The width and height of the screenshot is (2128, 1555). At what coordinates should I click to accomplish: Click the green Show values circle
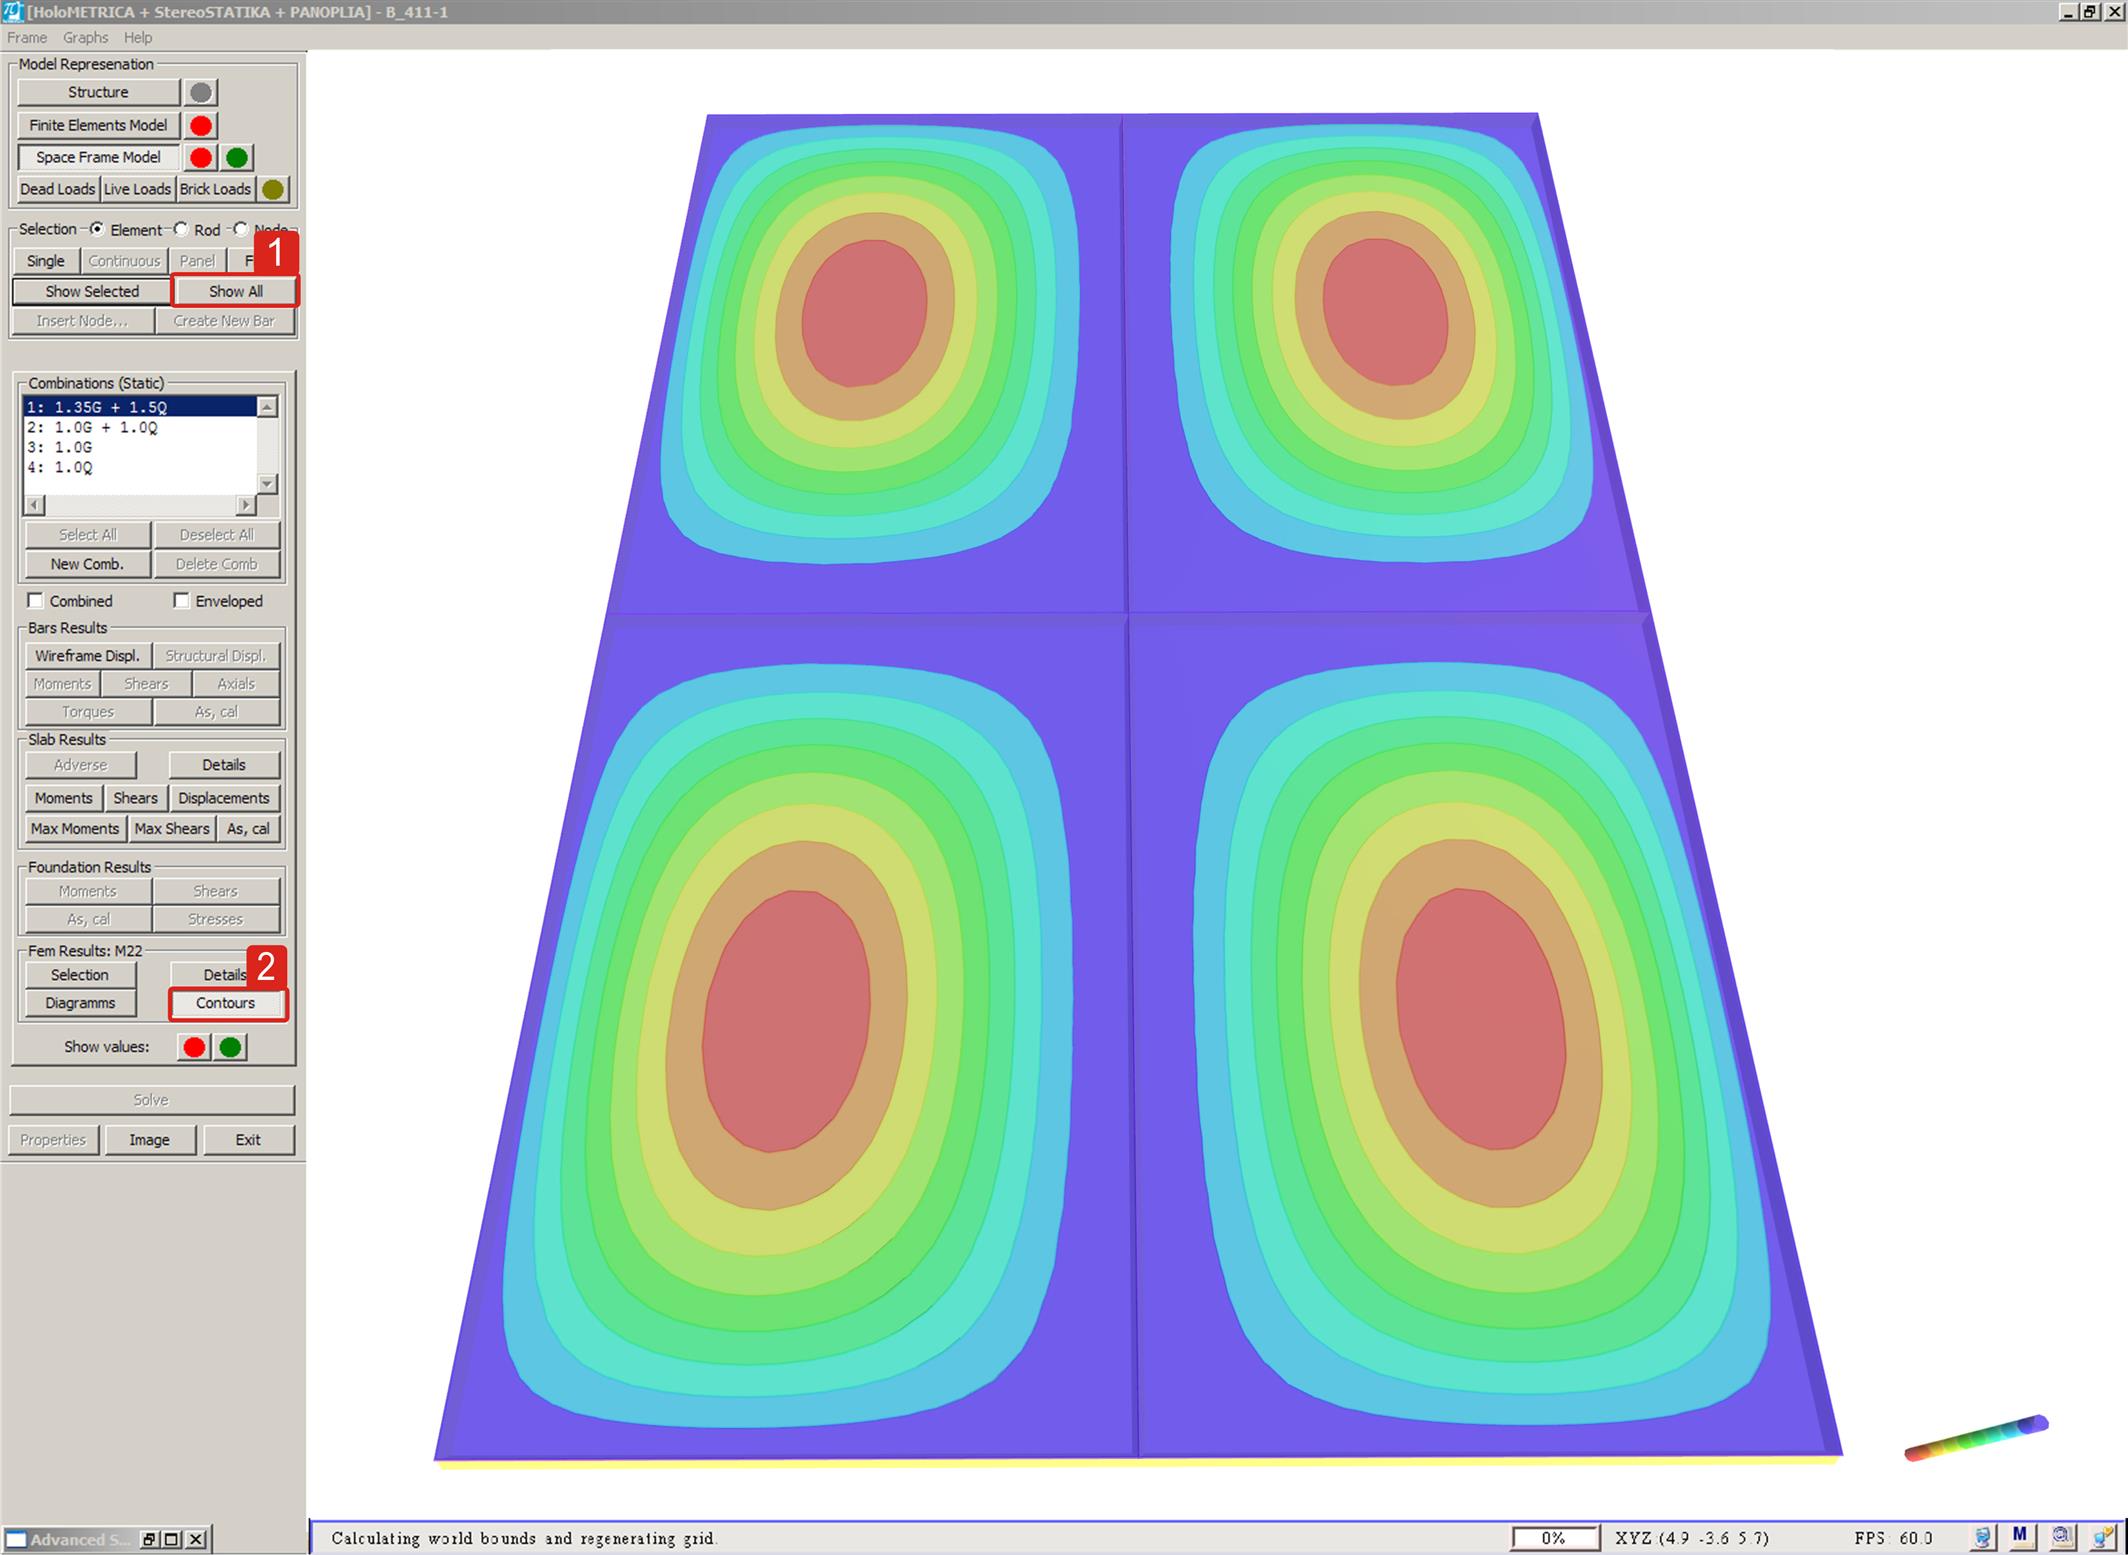coord(230,1047)
